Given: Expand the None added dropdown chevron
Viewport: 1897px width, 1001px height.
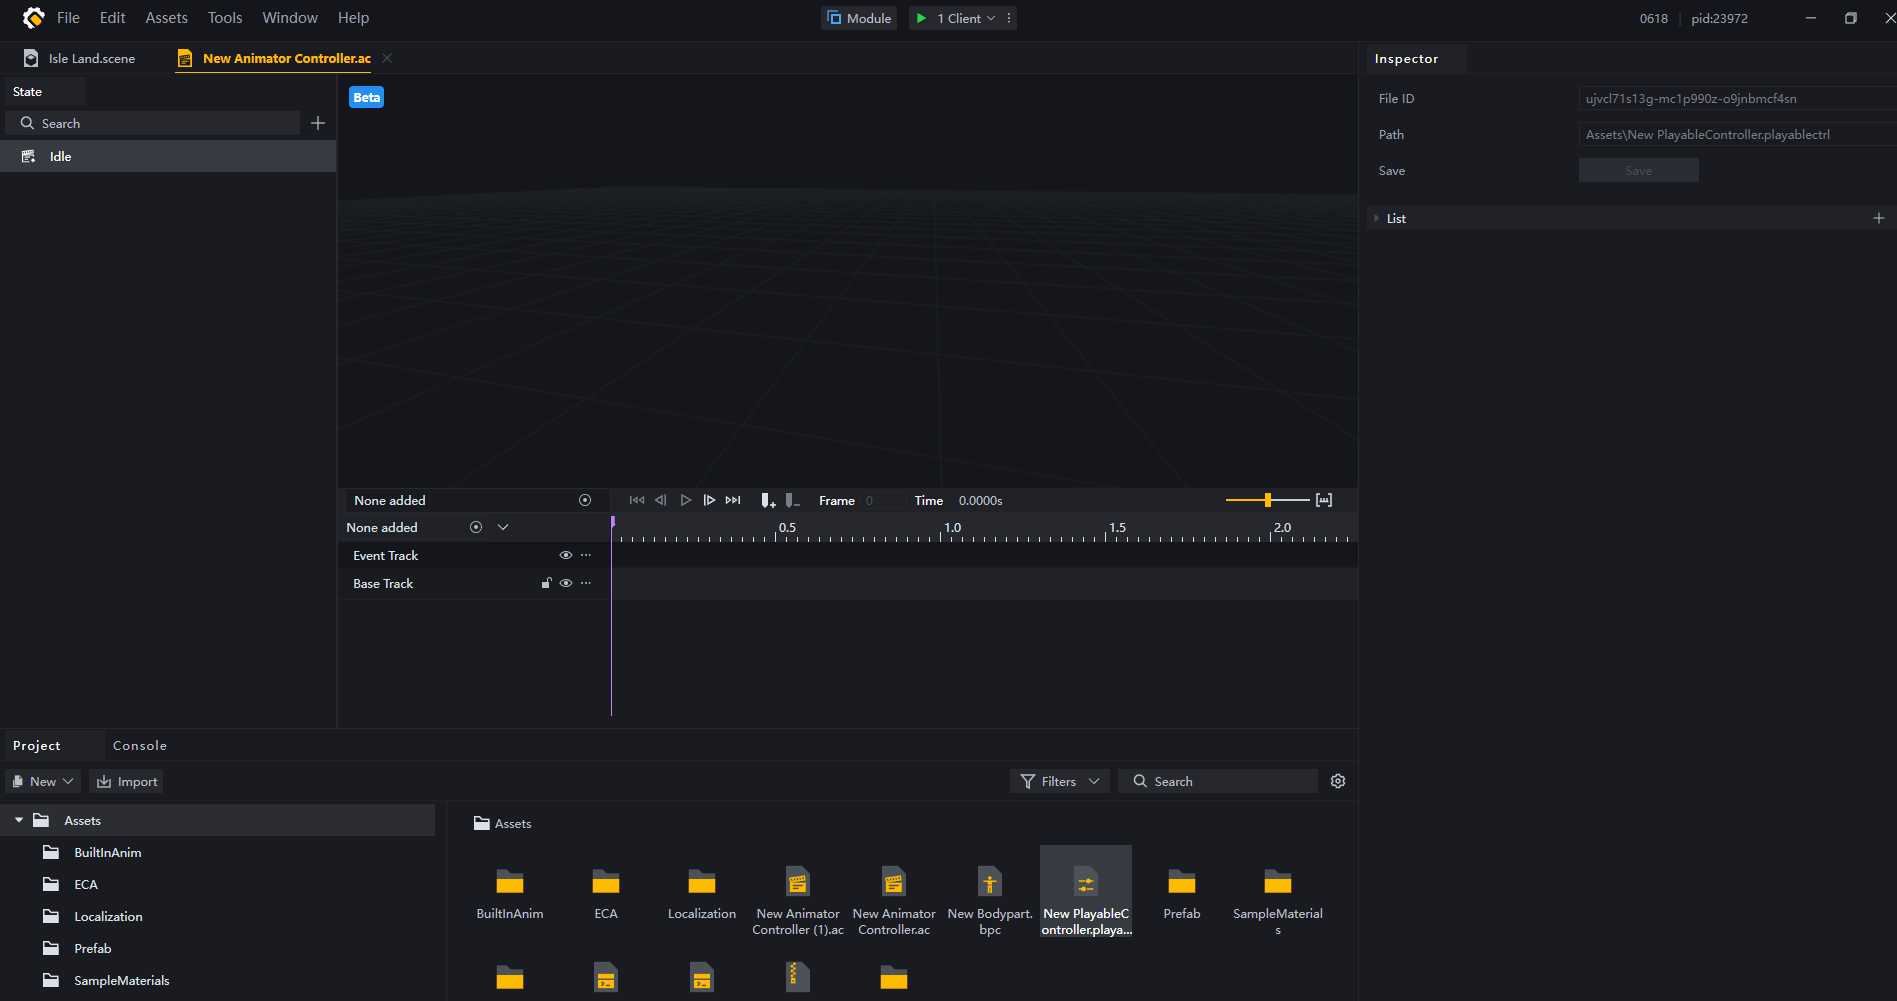Looking at the screenshot, I should pyautogui.click(x=503, y=527).
